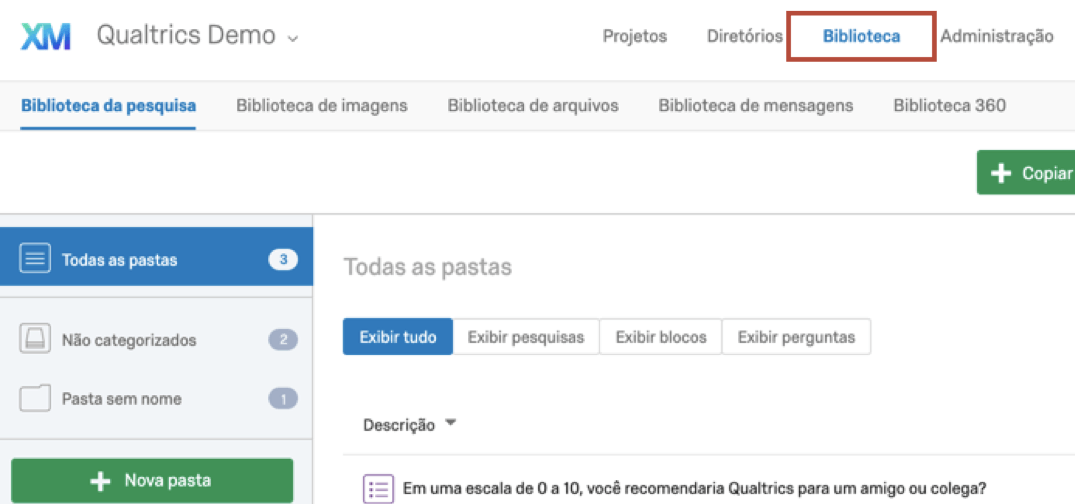Screen dimensions: 1075x504
Task: Switch to Biblioteca de arquivos tab
Action: click(533, 106)
